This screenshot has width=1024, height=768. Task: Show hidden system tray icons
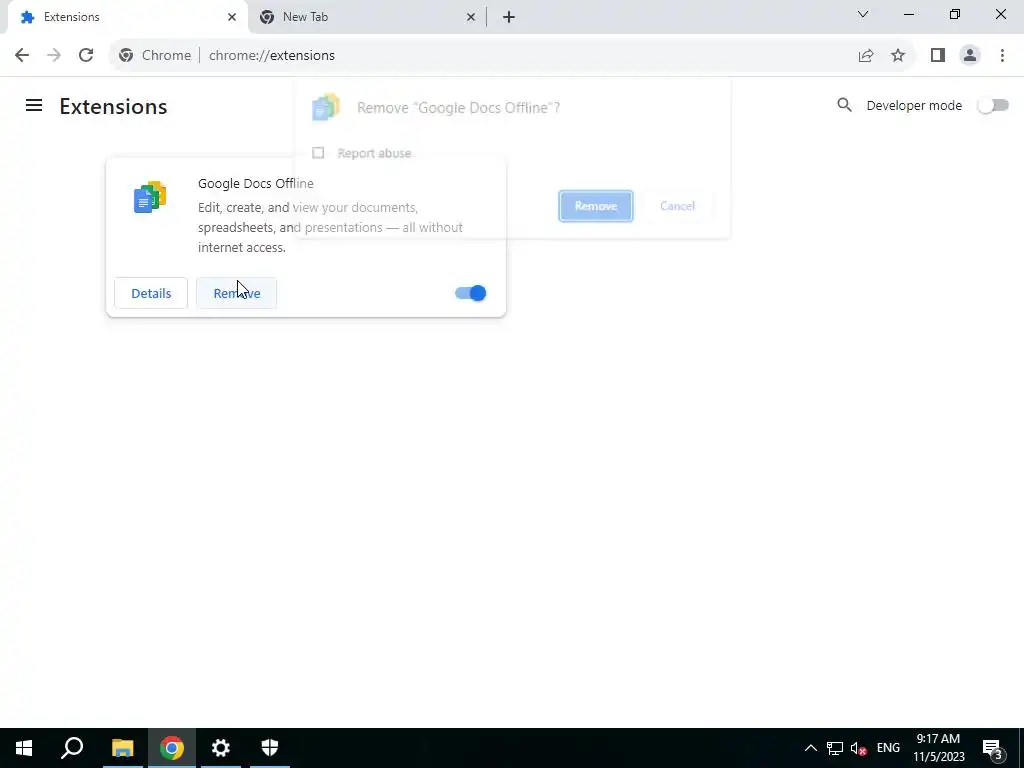pos(810,748)
